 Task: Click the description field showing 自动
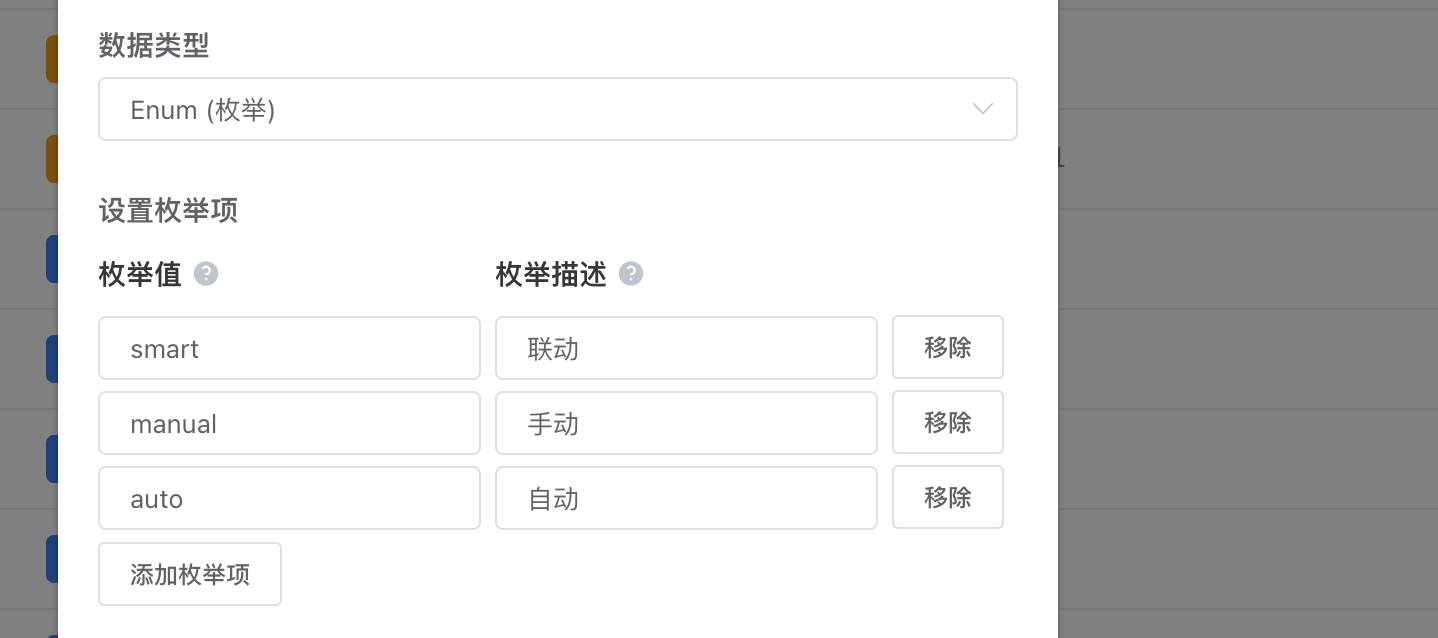[686, 498]
